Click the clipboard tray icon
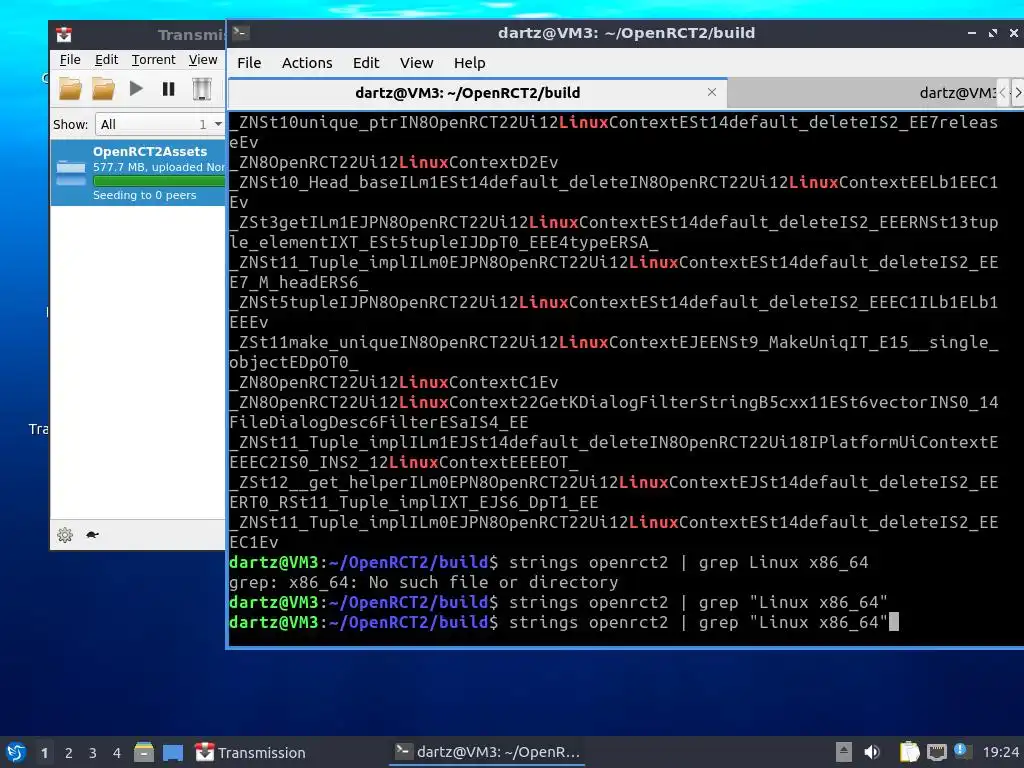This screenshot has height=768, width=1024. click(909, 752)
